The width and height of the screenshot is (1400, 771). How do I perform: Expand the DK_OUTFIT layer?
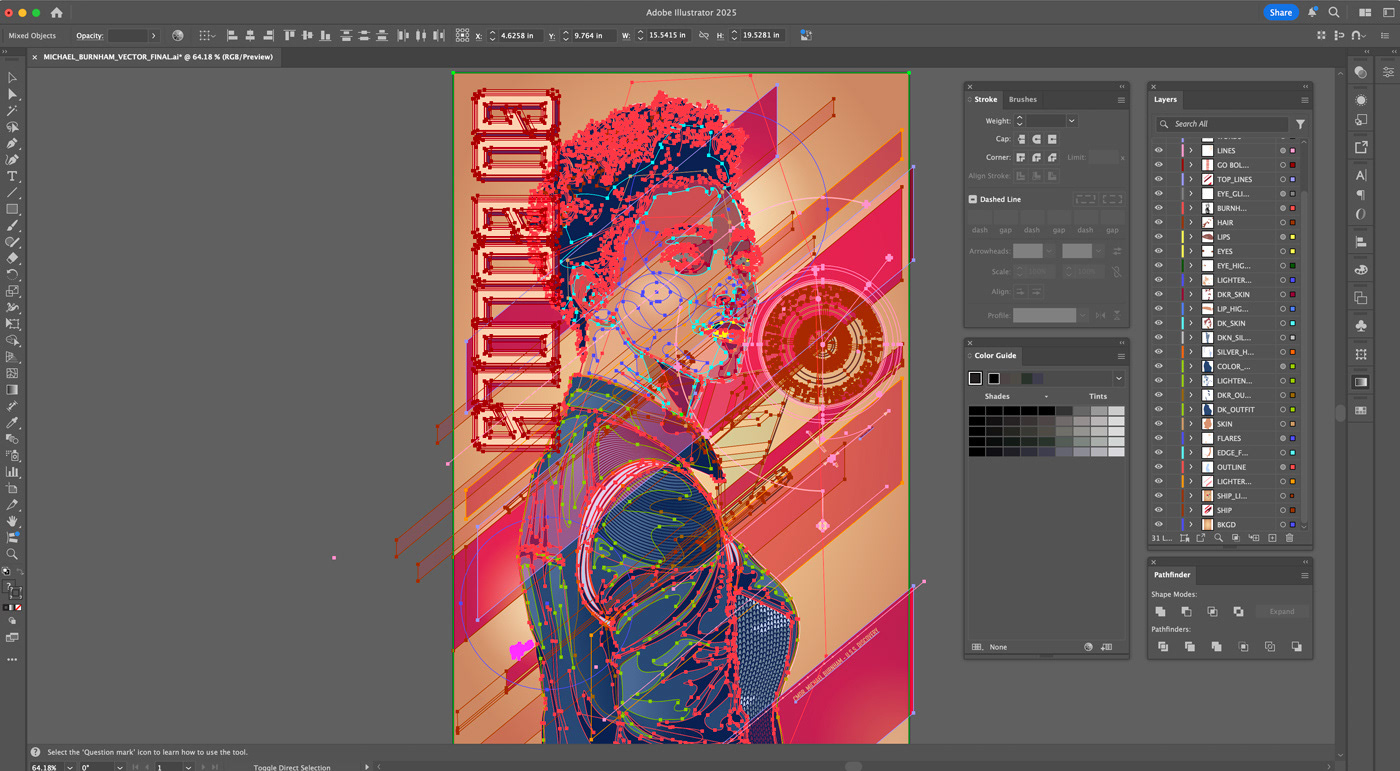[x=1191, y=409]
